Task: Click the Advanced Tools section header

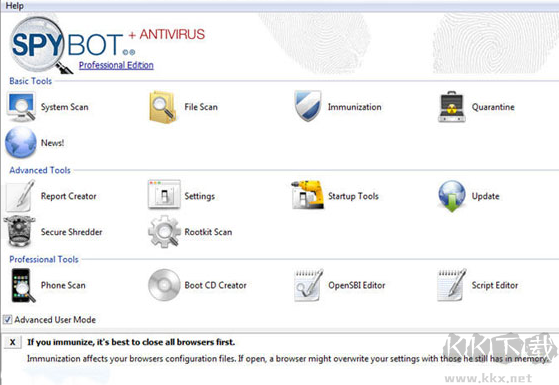Action: coord(40,170)
